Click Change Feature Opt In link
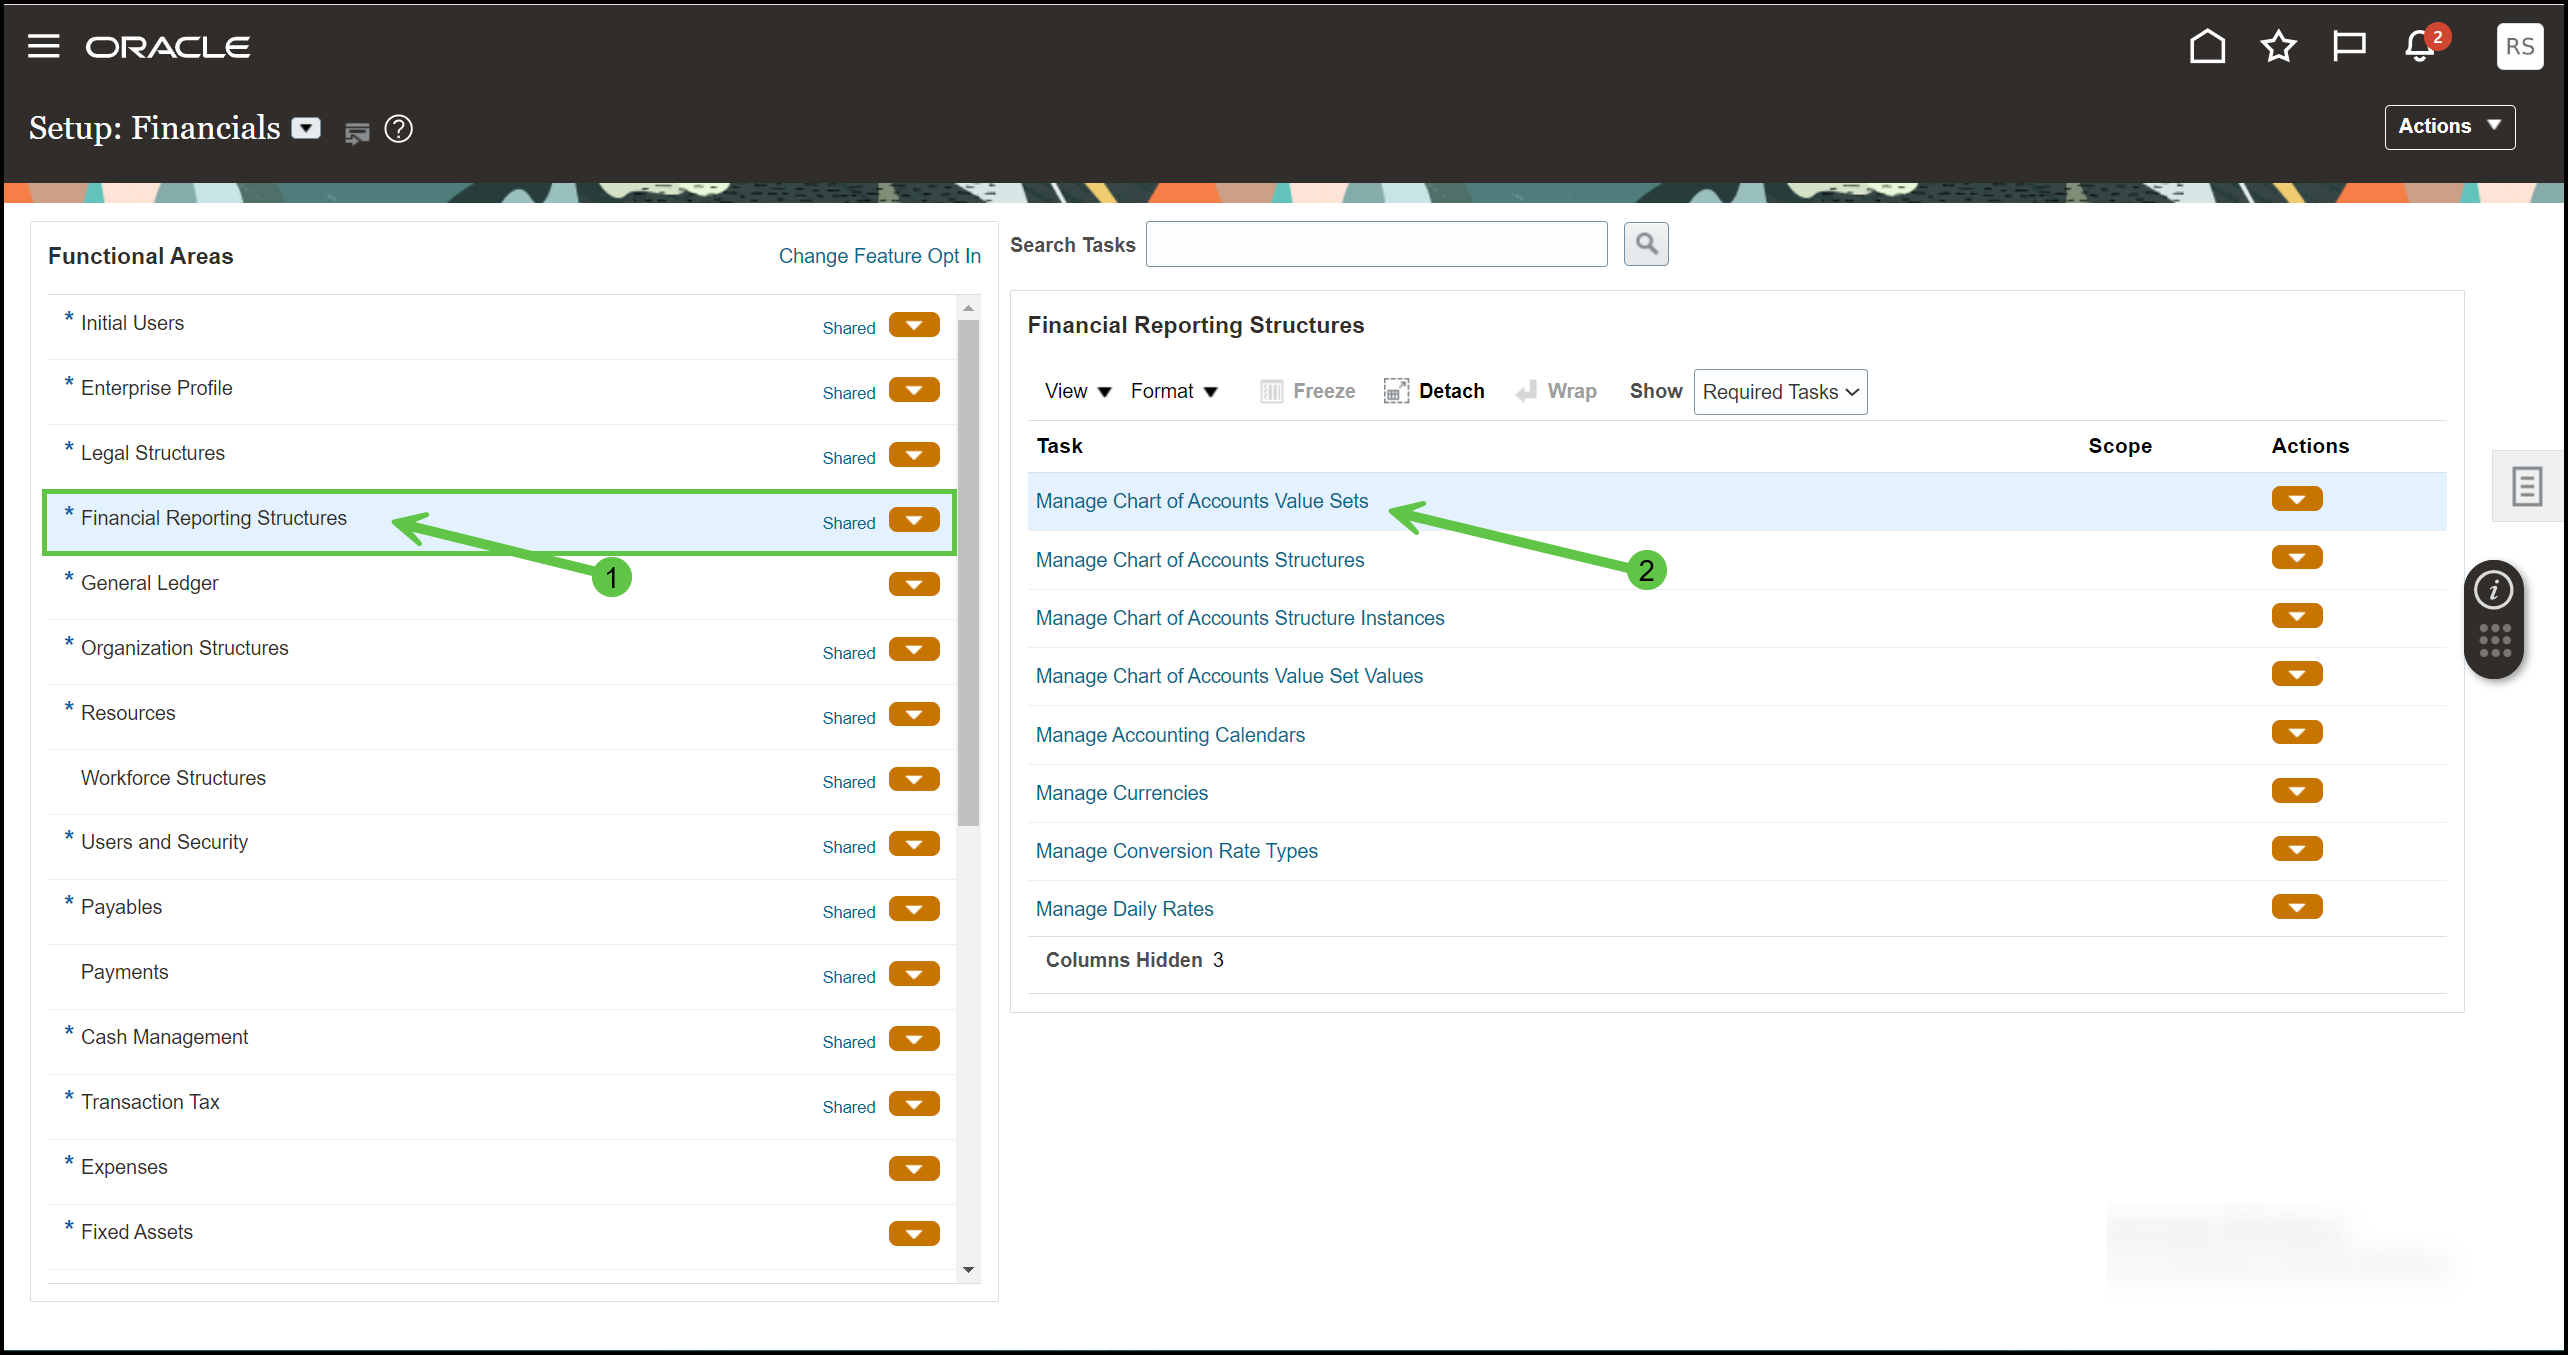The height and width of the screenshot is (1355, 2568). (879, 256)
